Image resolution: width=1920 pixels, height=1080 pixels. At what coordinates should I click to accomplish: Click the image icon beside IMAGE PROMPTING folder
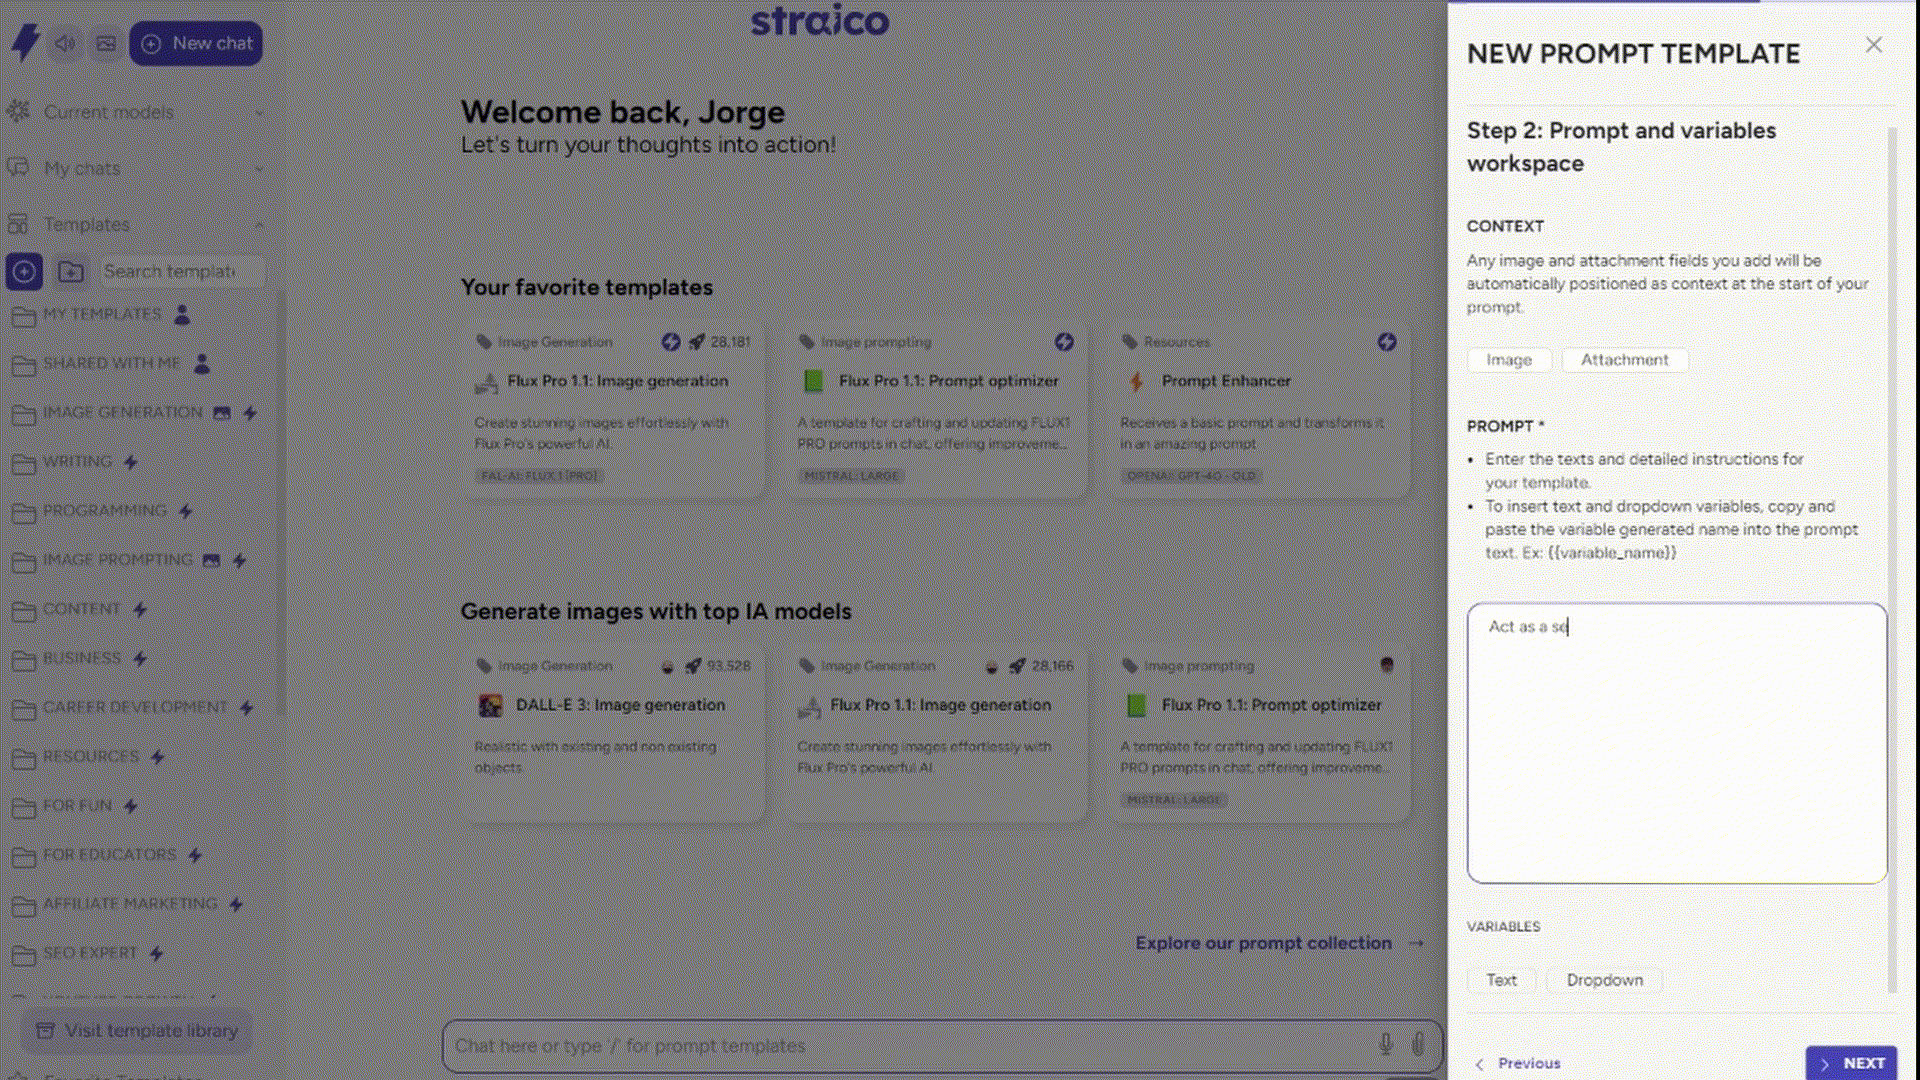[x=211, y=560]
